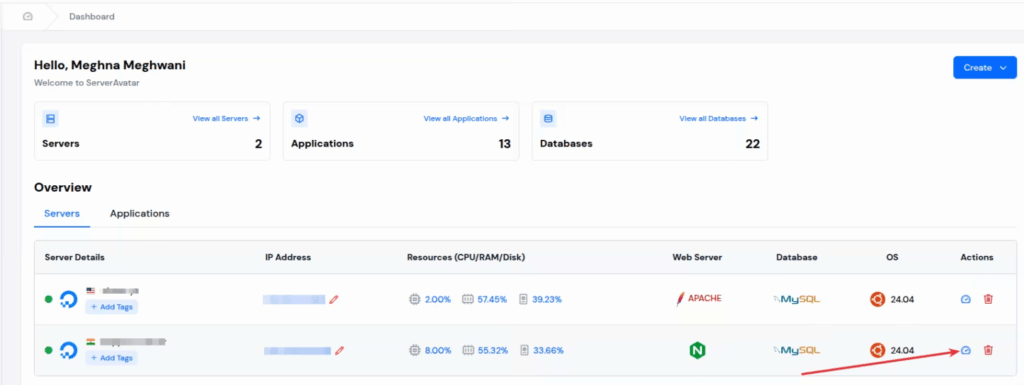Click the disk usage 39.23% value
1024x385 pixels.
(547, 300)
